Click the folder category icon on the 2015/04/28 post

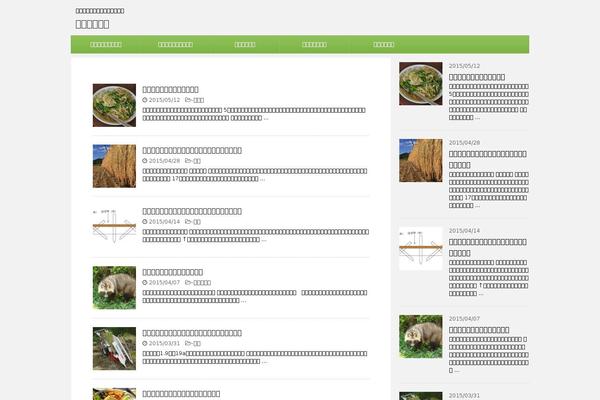tap(188, 161)
